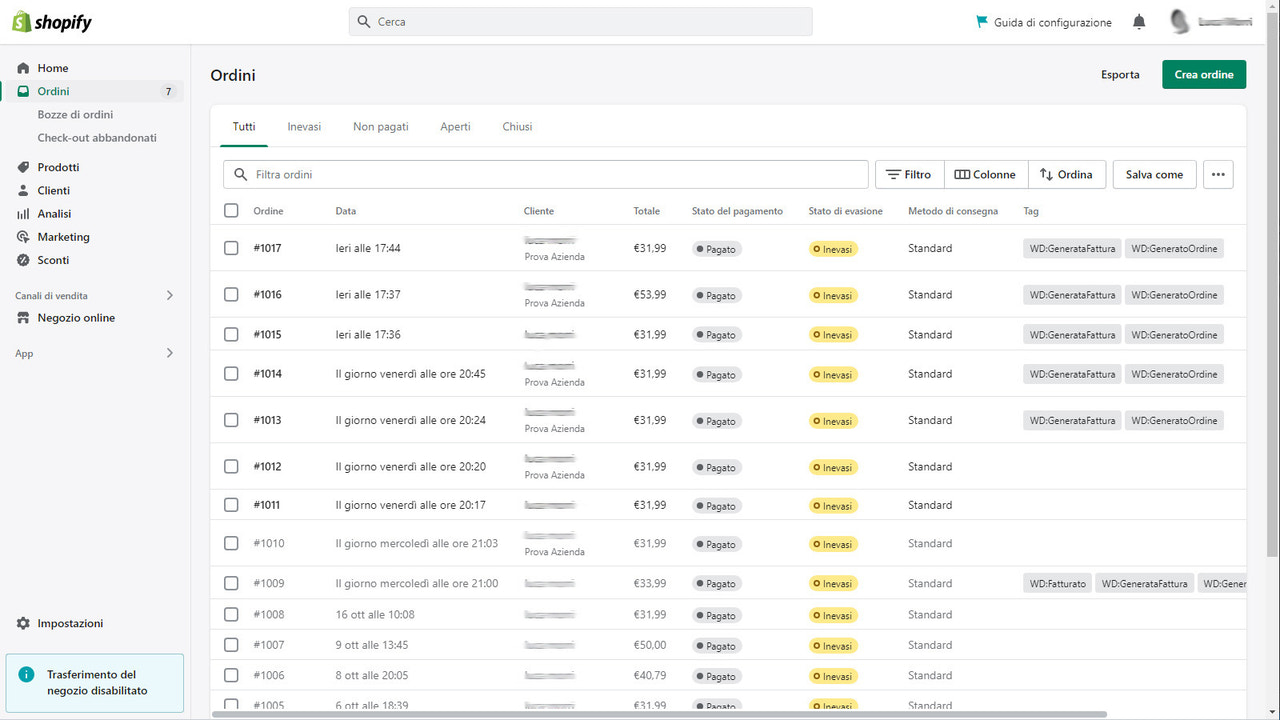1280x720 pixels.
Task: Open Sconti with the discount badge icon
Action: (23, 260)
